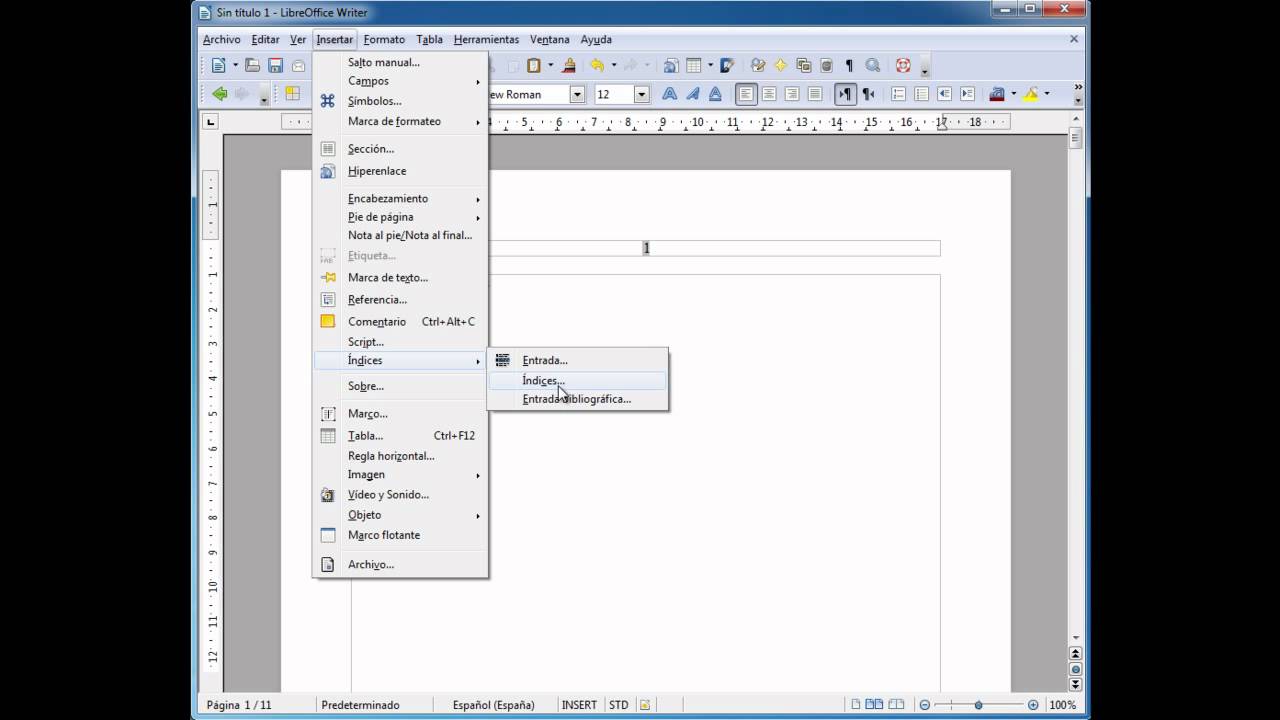Viewport: 1280px width, 720px height.
Task: Click the paste clipboard icon
Action: click(534, 66)
